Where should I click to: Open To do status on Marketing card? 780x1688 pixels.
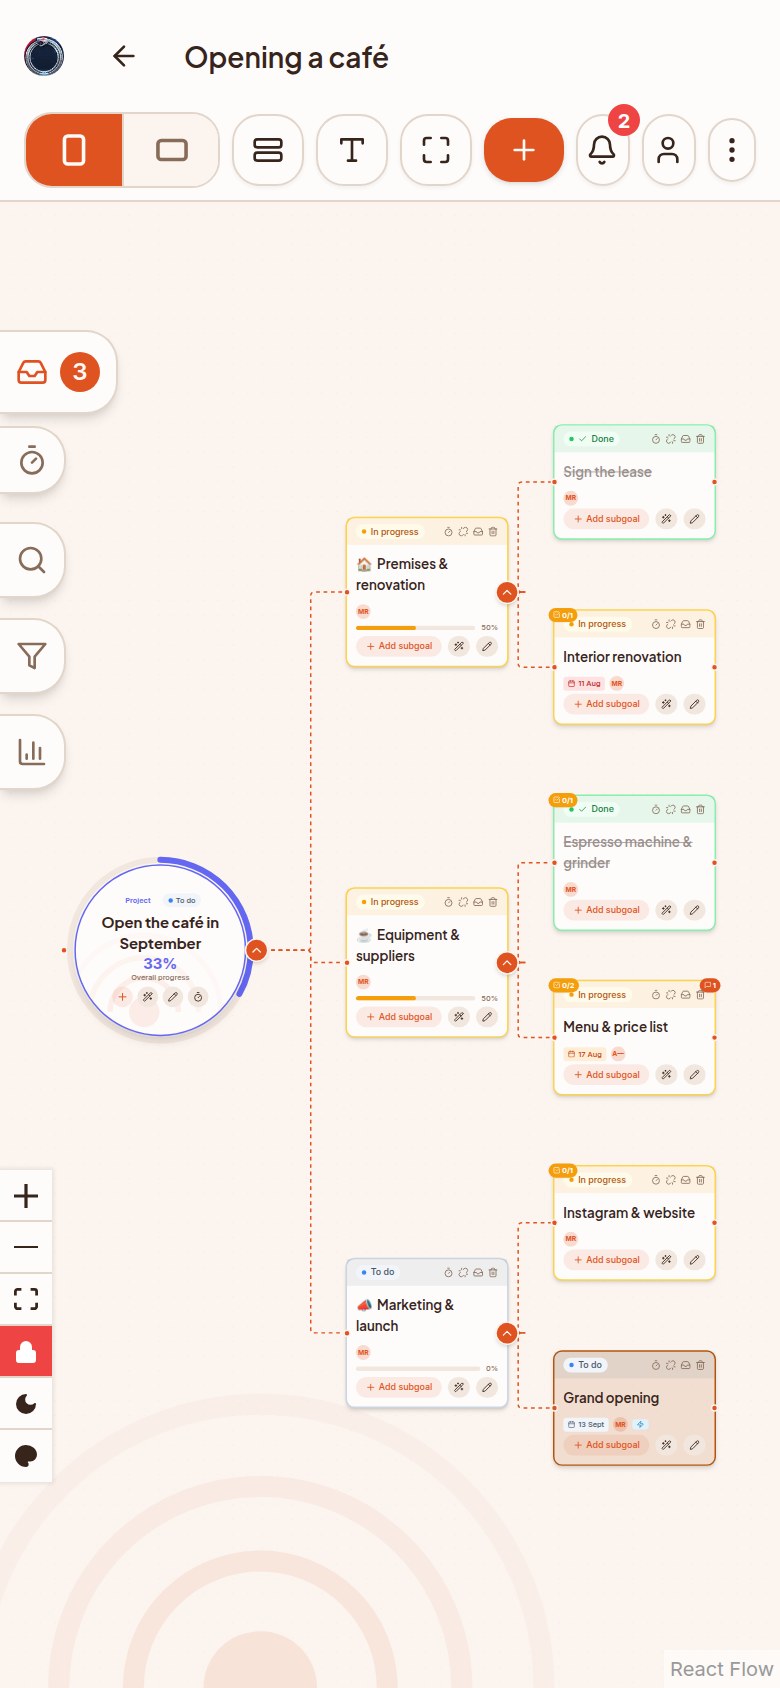pyautogui.click(x=378, y=1272)
